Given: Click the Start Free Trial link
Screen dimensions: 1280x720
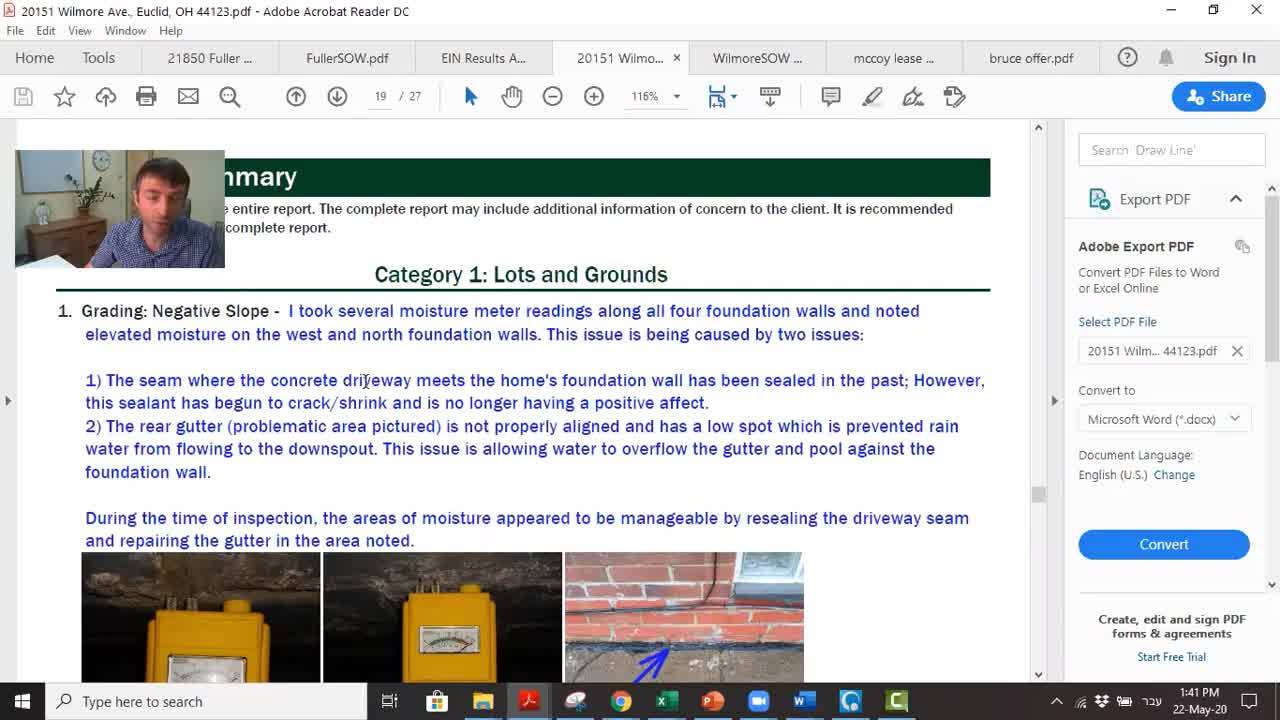Looking at the screenshot, I should click(1171, 657).
